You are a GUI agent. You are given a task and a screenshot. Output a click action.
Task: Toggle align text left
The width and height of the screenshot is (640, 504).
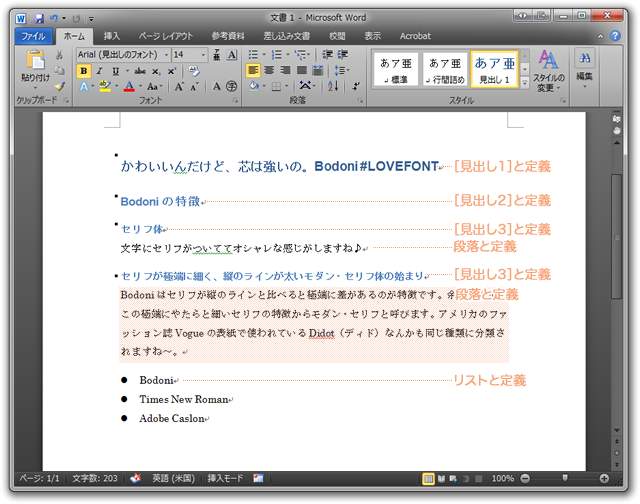coord(253,71)
